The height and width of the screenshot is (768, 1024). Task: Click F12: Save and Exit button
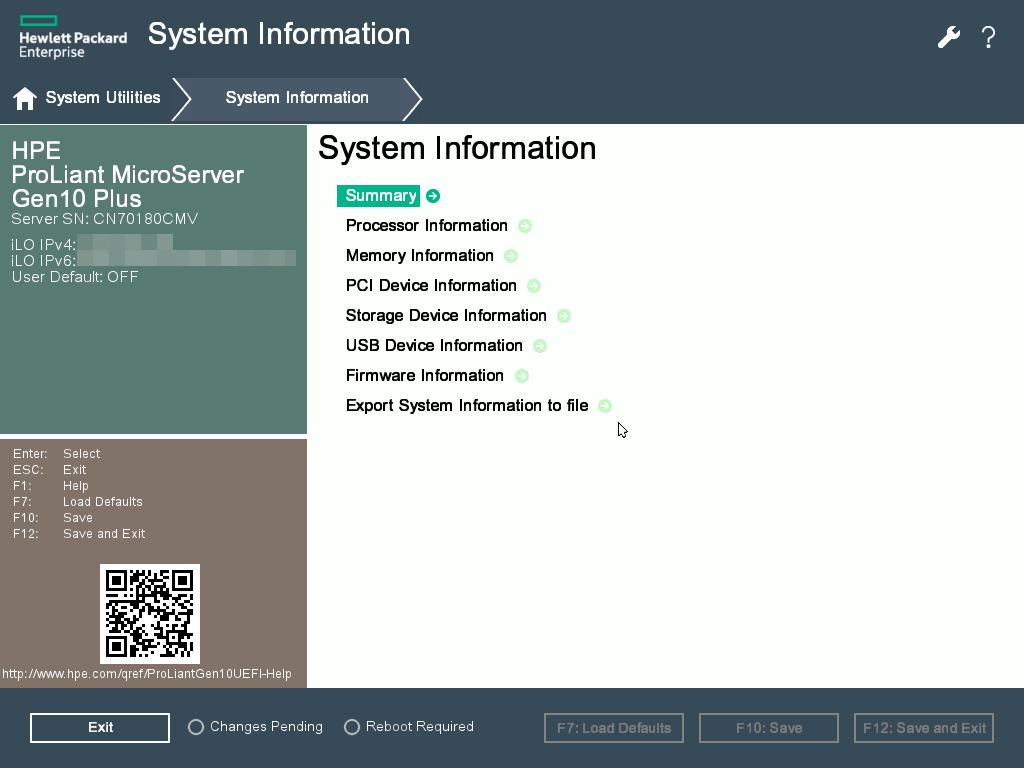tap(924, 728)
